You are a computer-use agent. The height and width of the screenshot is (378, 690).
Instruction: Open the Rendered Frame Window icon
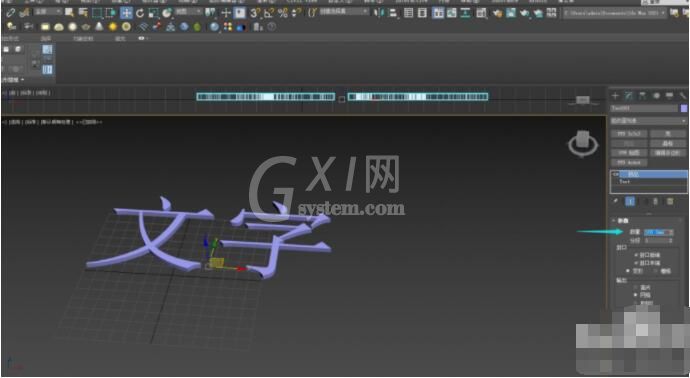[x=511, y=13]
